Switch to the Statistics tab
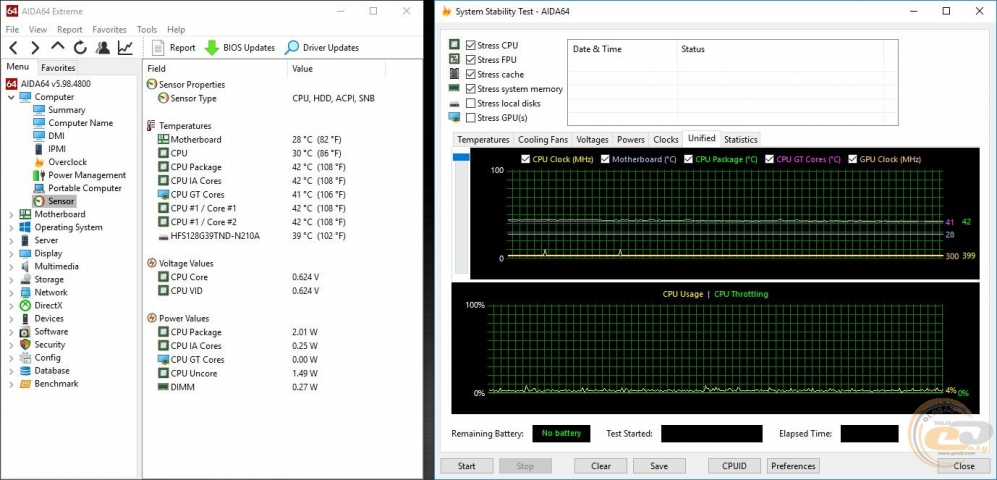This screenshot has width=997, height=480. [x=741, y=139]
